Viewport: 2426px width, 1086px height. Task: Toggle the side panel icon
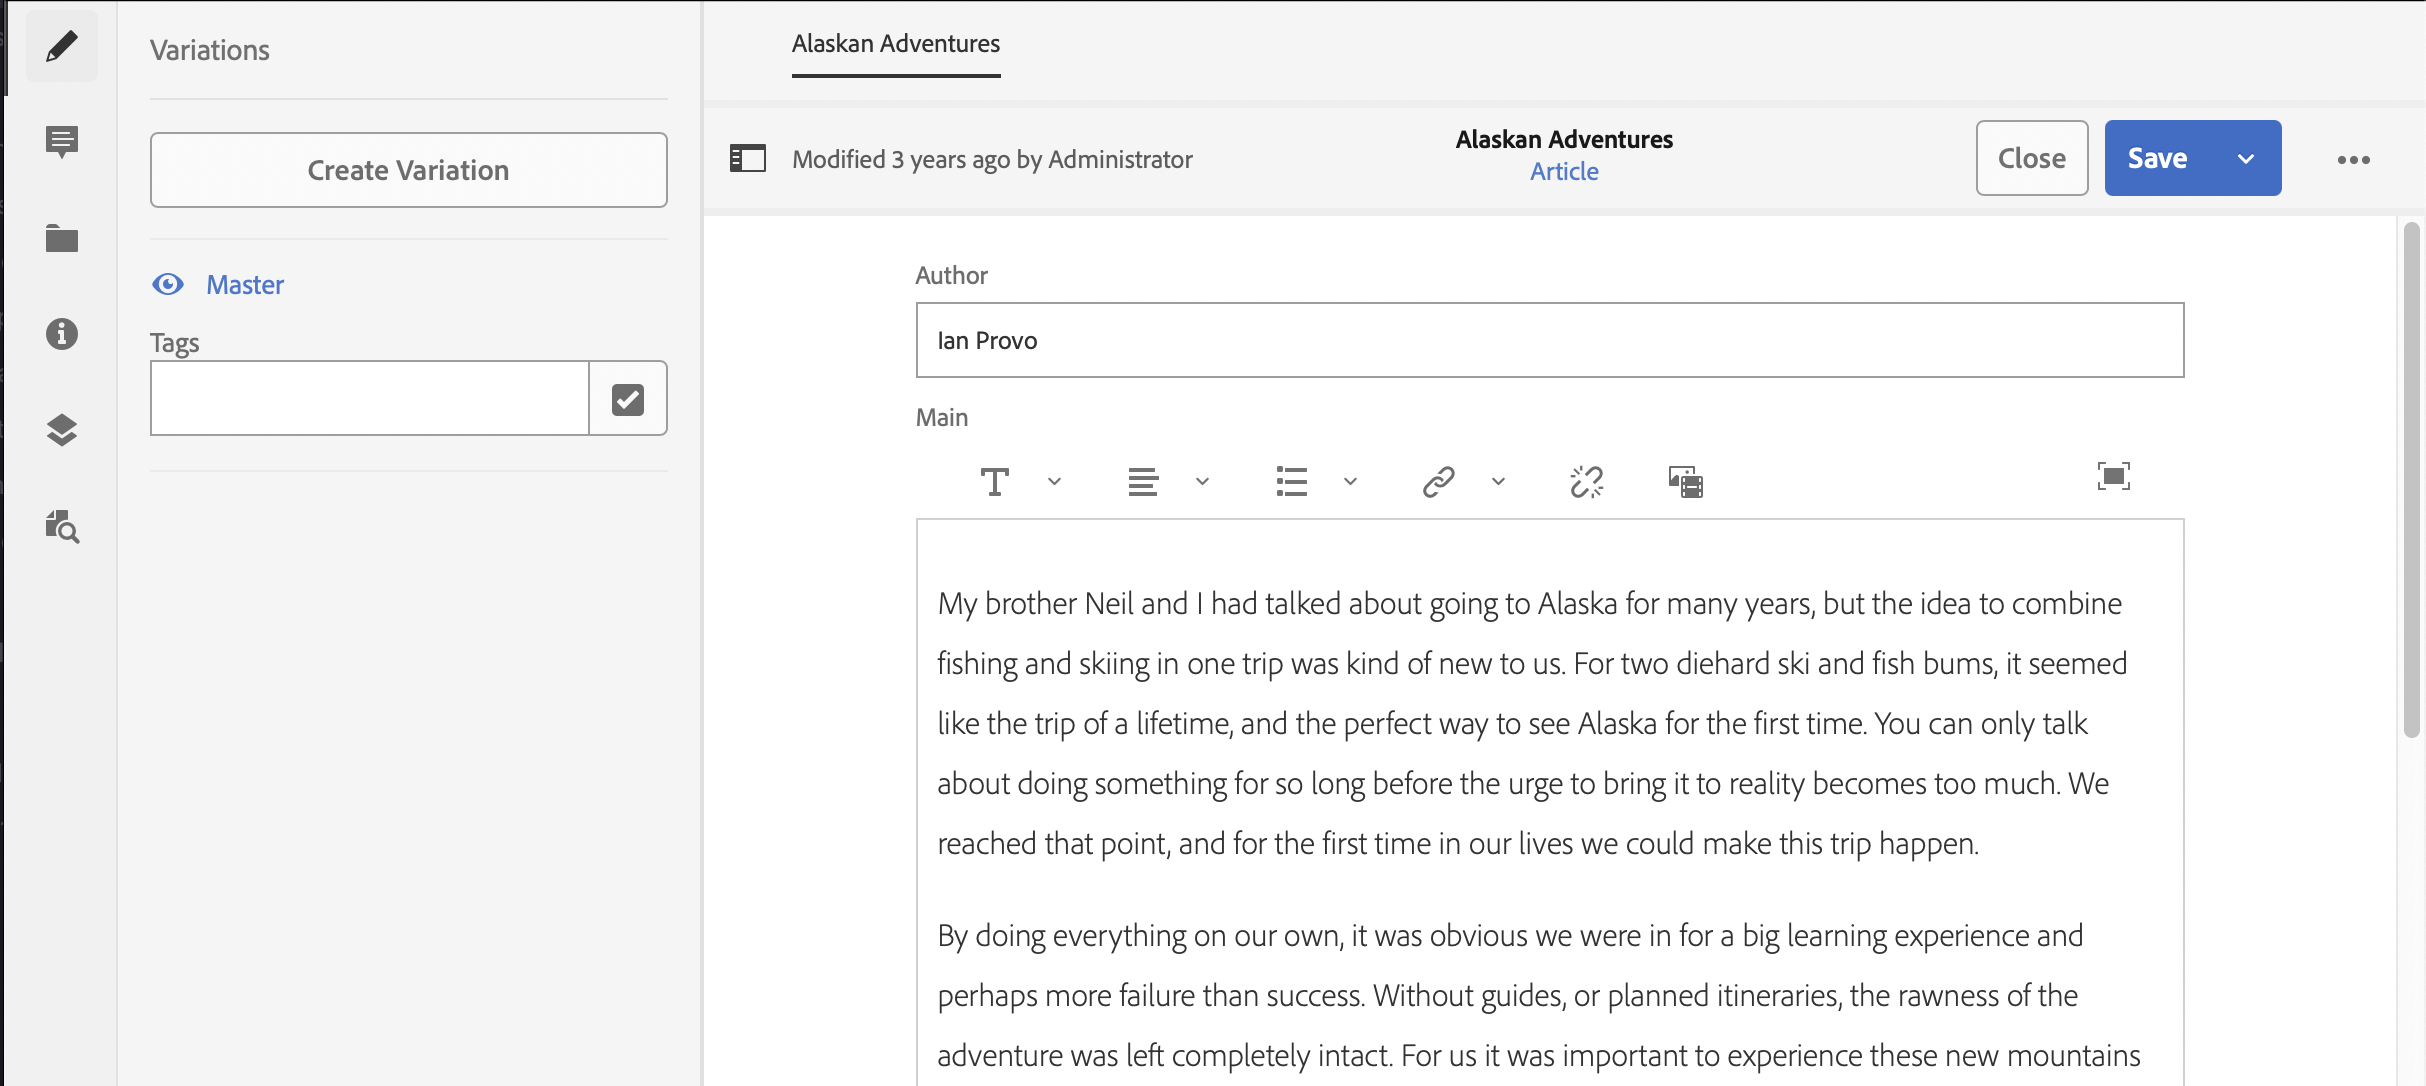[x=747, y=159]
